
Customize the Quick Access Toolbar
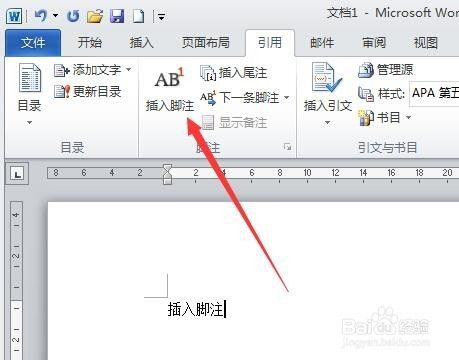click(x=161, y=17)
